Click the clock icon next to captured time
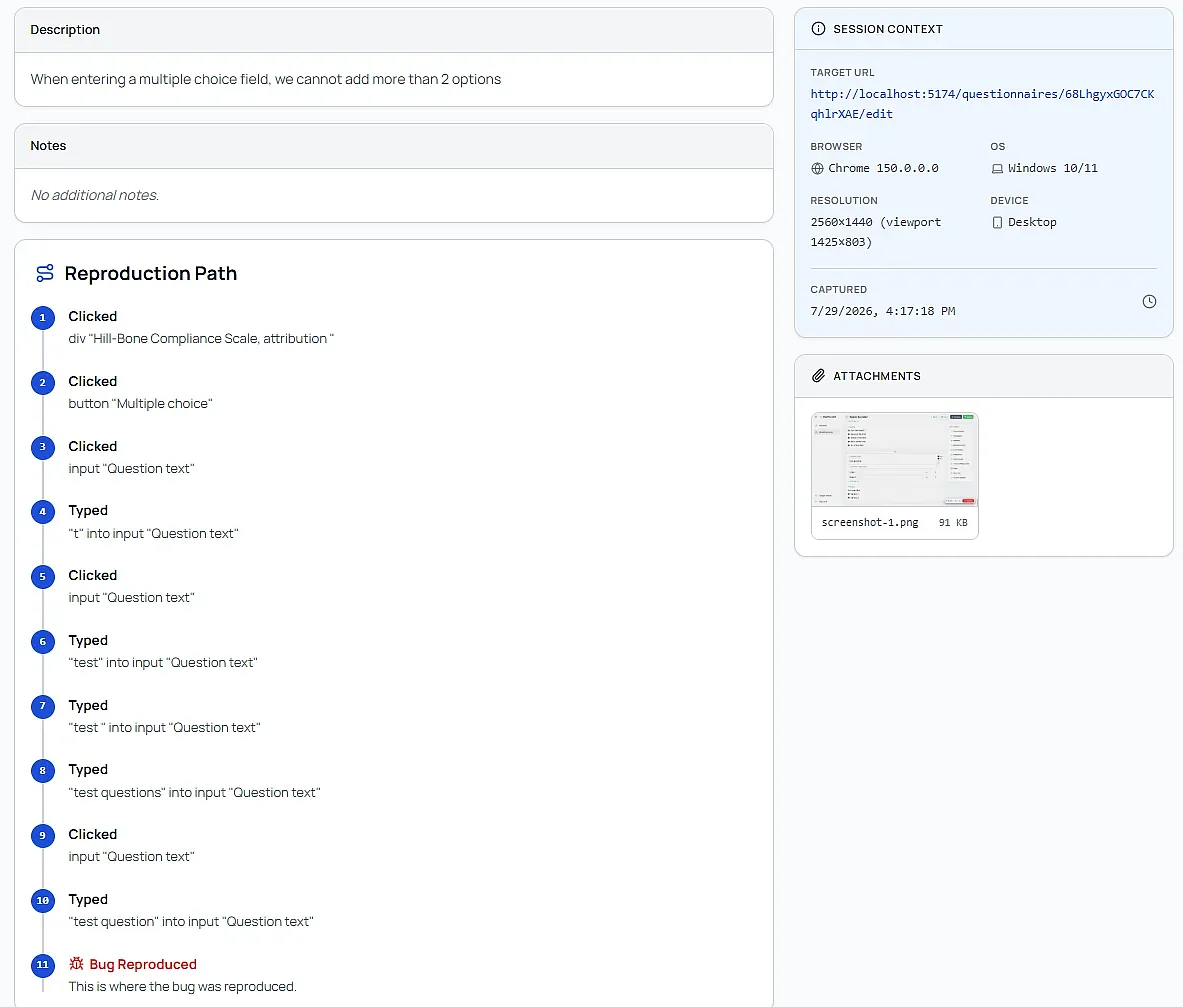 click(1149, 302)
